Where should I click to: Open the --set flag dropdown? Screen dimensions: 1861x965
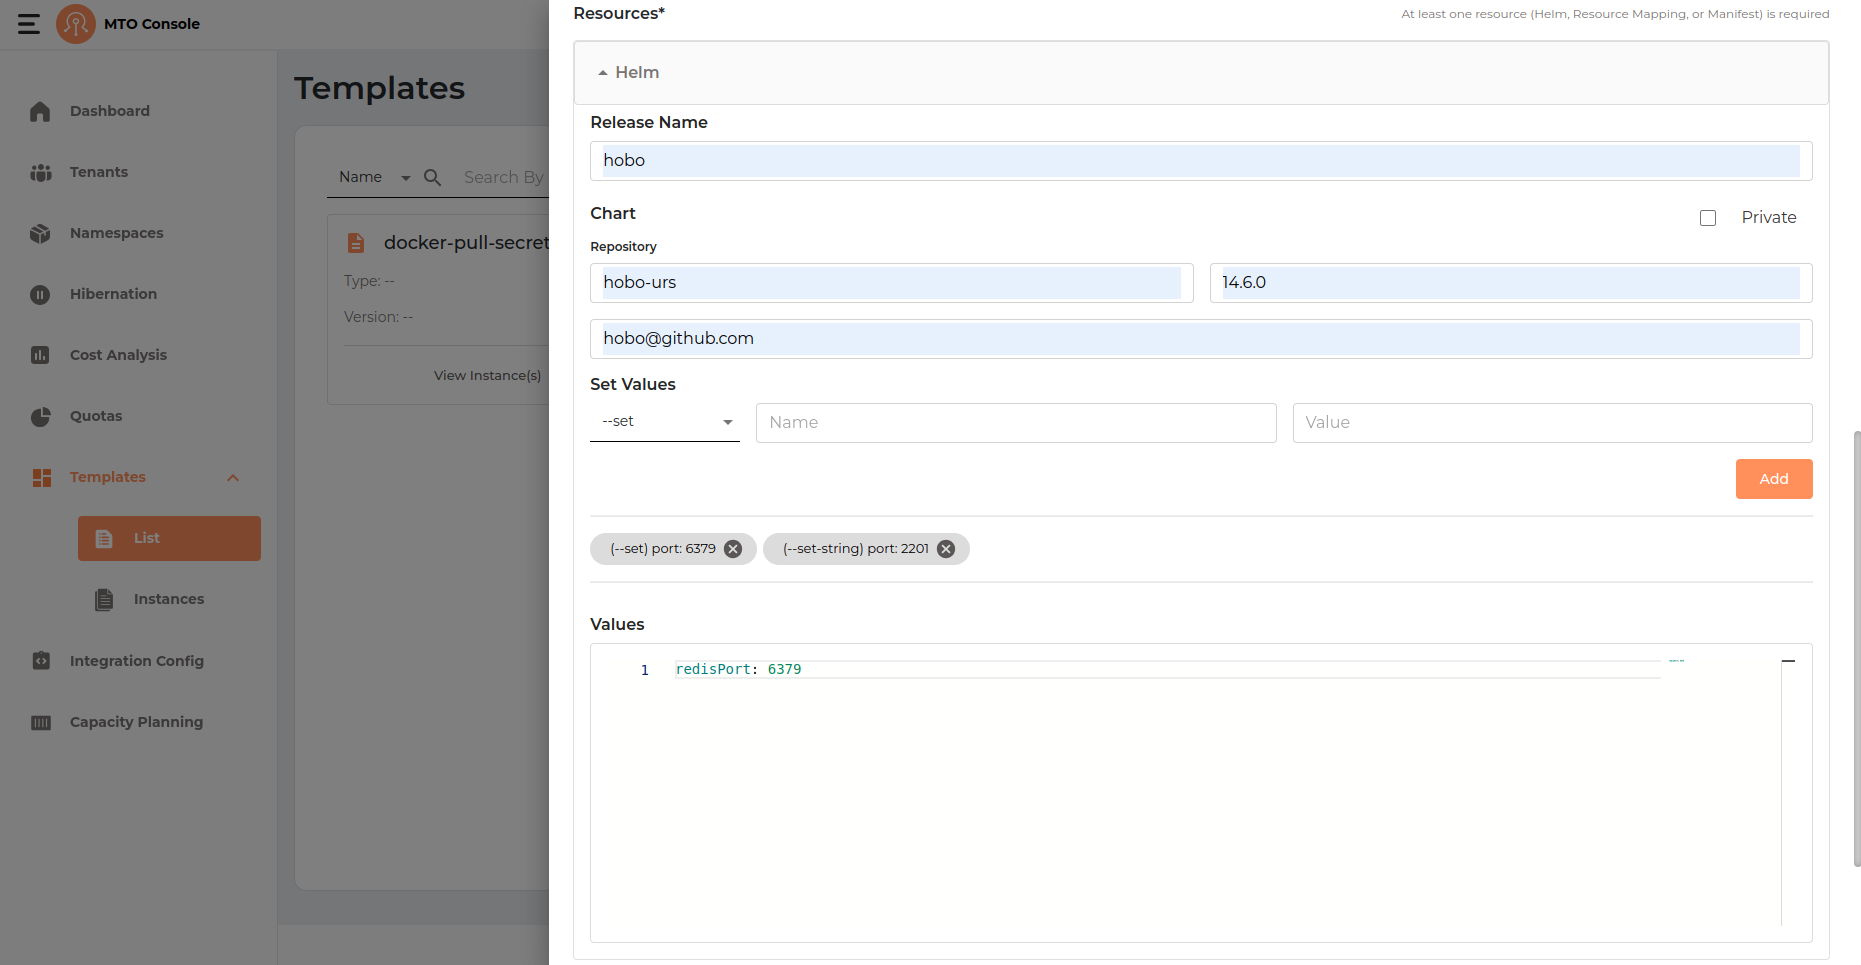[664, 421]
